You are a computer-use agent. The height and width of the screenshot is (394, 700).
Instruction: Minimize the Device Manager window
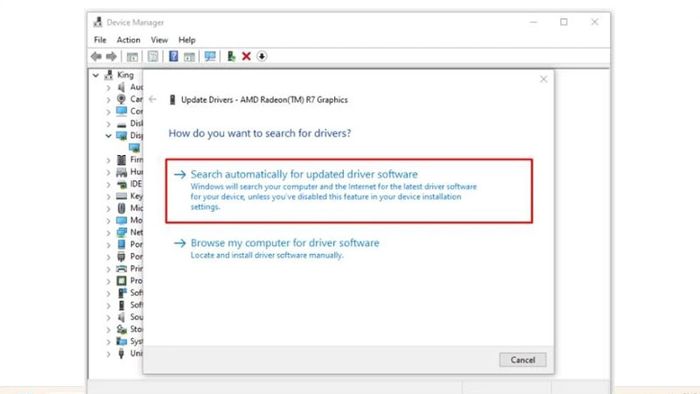[x=533, y=22]
